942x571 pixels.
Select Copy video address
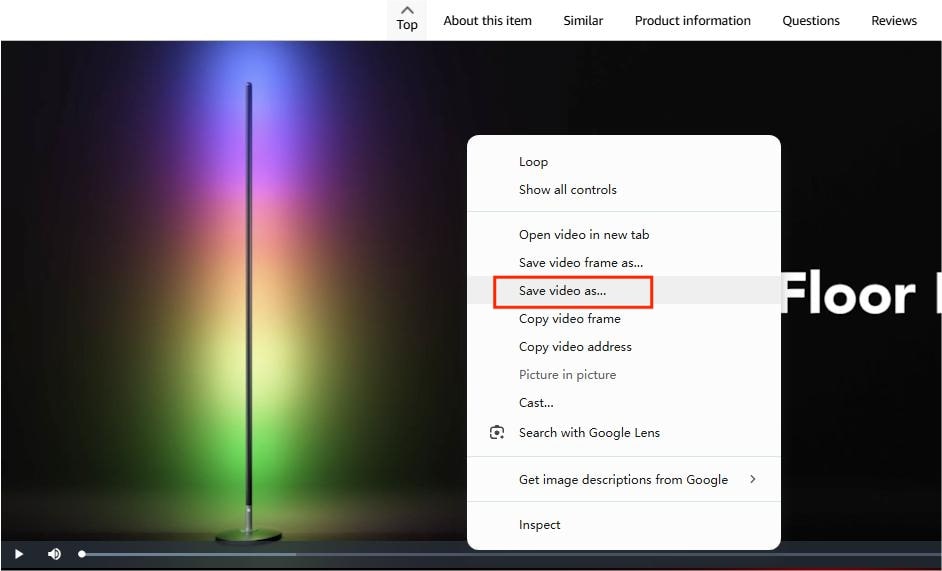tap(624, 346)
